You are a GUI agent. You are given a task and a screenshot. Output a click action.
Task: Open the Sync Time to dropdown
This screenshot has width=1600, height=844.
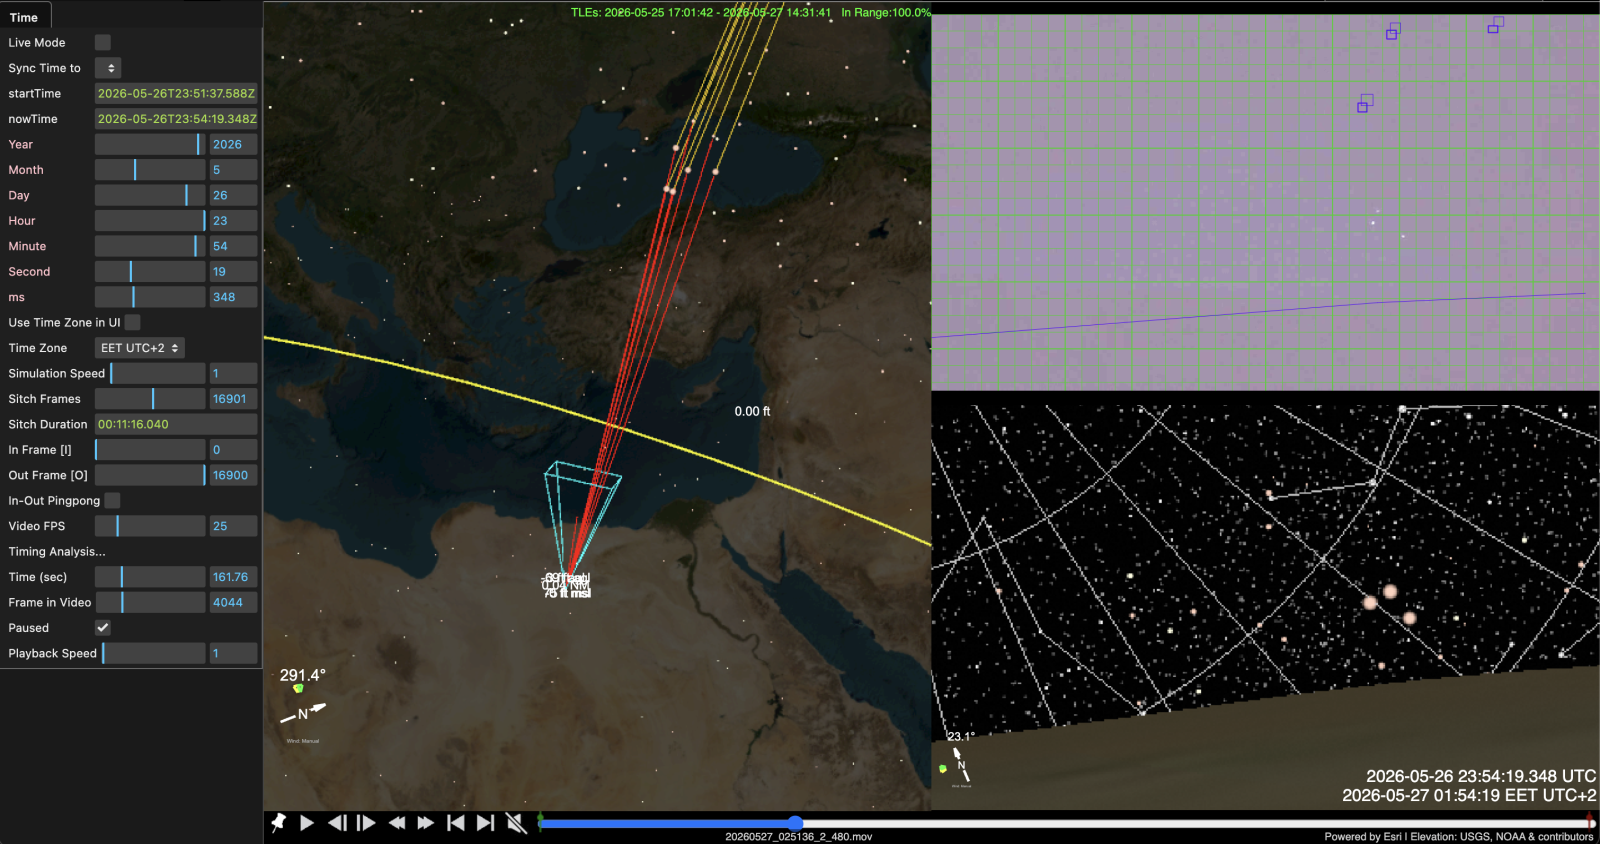(108, 68)
